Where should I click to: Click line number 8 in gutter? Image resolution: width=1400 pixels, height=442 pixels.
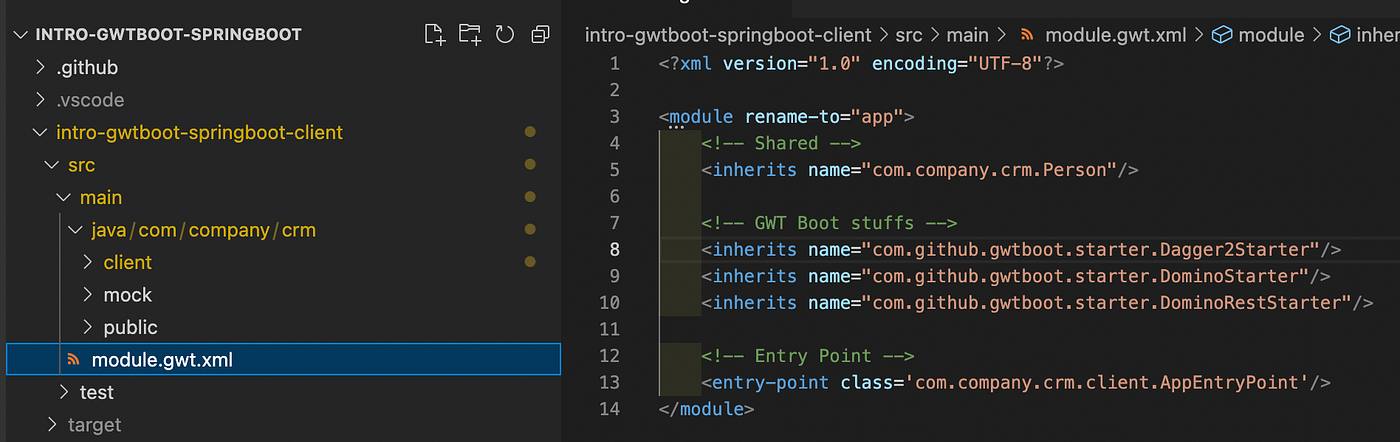point(614,249)
